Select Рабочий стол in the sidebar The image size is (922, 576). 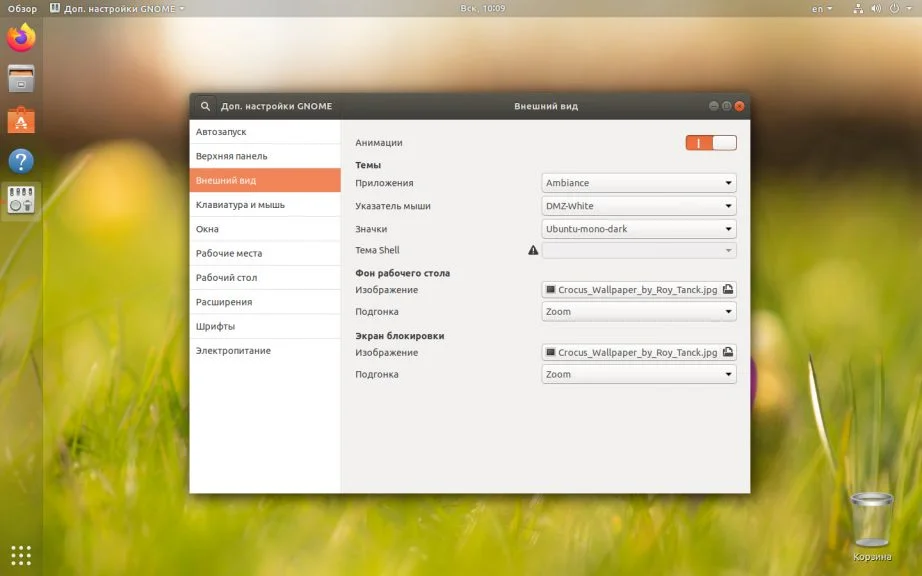265,277
